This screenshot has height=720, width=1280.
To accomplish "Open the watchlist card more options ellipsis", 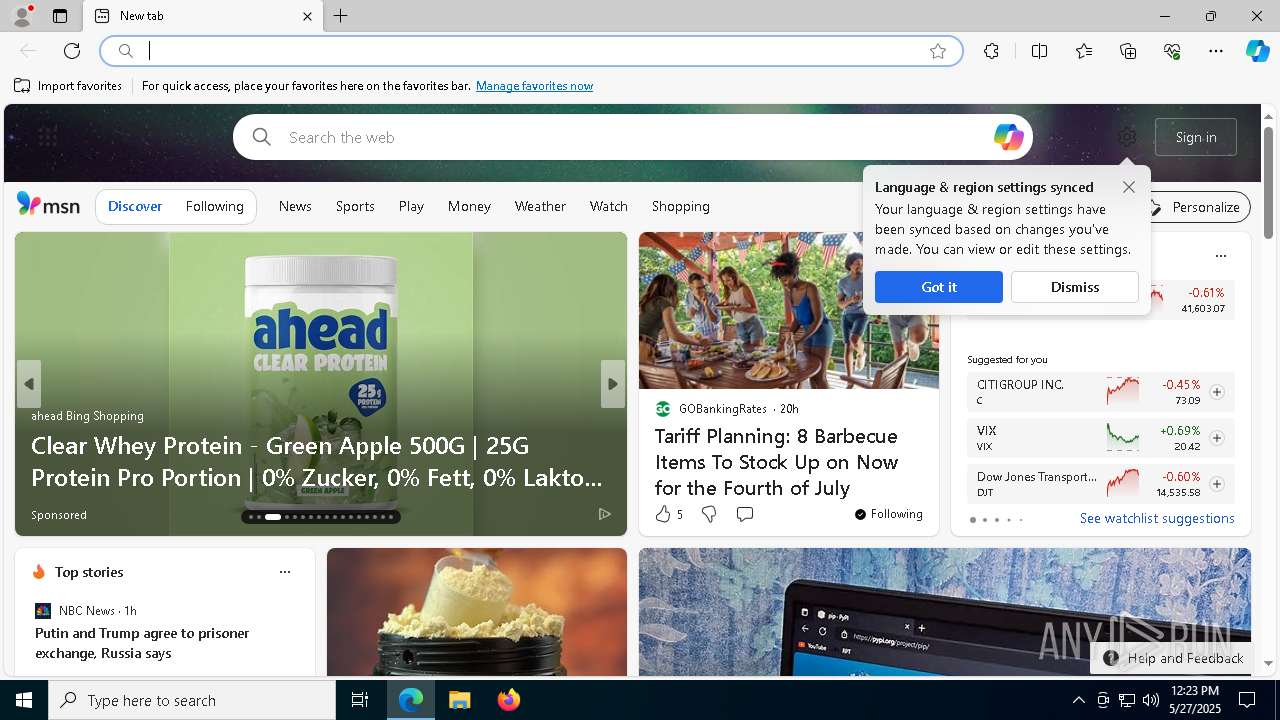I will [1220, 256].
